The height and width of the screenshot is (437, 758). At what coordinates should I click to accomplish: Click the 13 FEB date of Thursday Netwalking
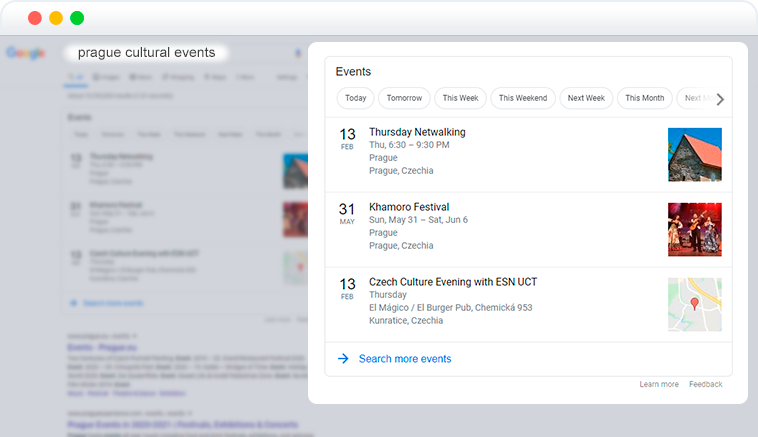pyautogui.click(x=347, y=138)
